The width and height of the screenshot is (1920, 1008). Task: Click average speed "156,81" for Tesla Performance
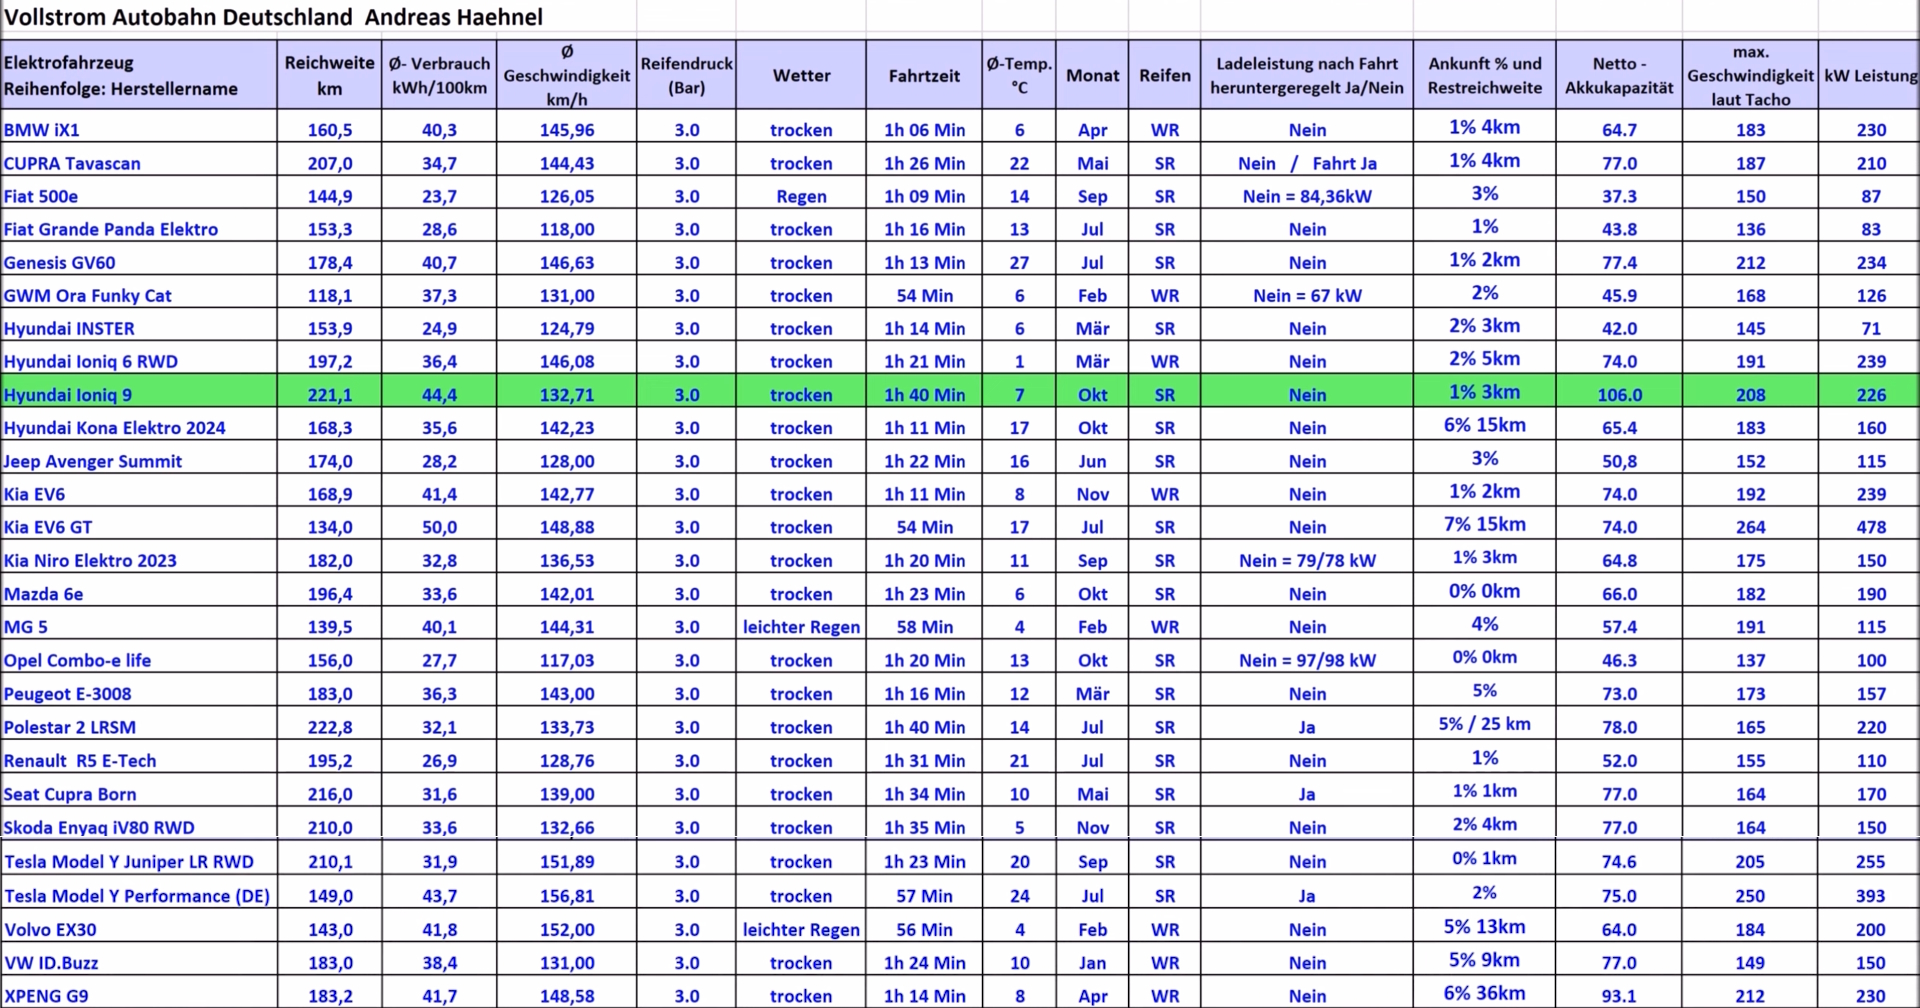tap(567, 895)
